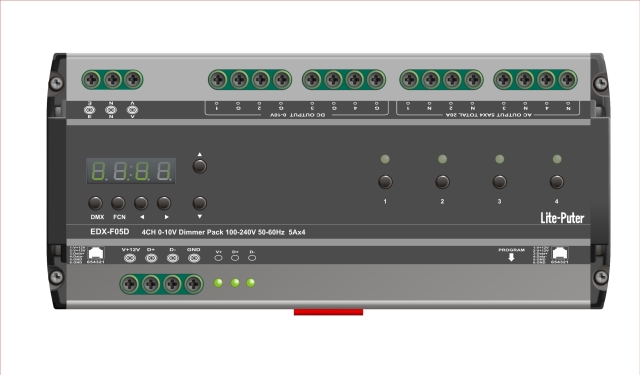Click the FCN function button
The height and width of the screenshot is (375, 640).
point(118,203)
